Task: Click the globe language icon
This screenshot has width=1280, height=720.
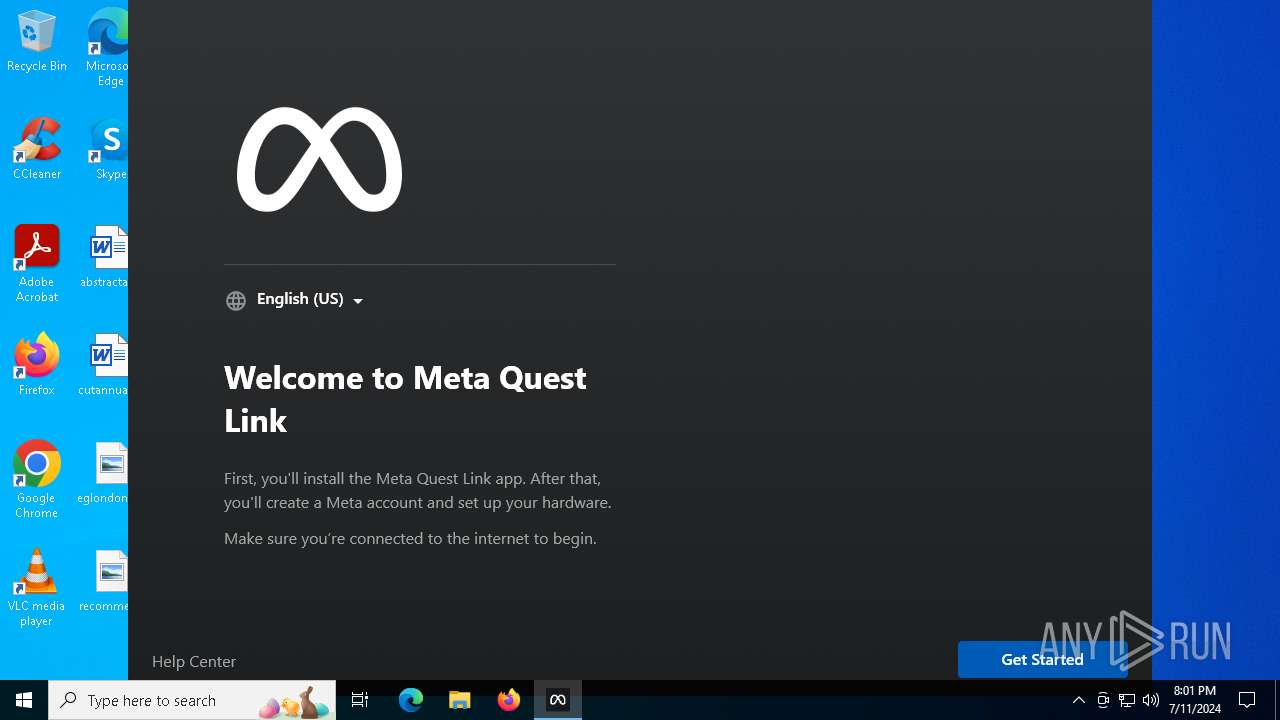Action: pyautogui.click(x=236, y=300)
